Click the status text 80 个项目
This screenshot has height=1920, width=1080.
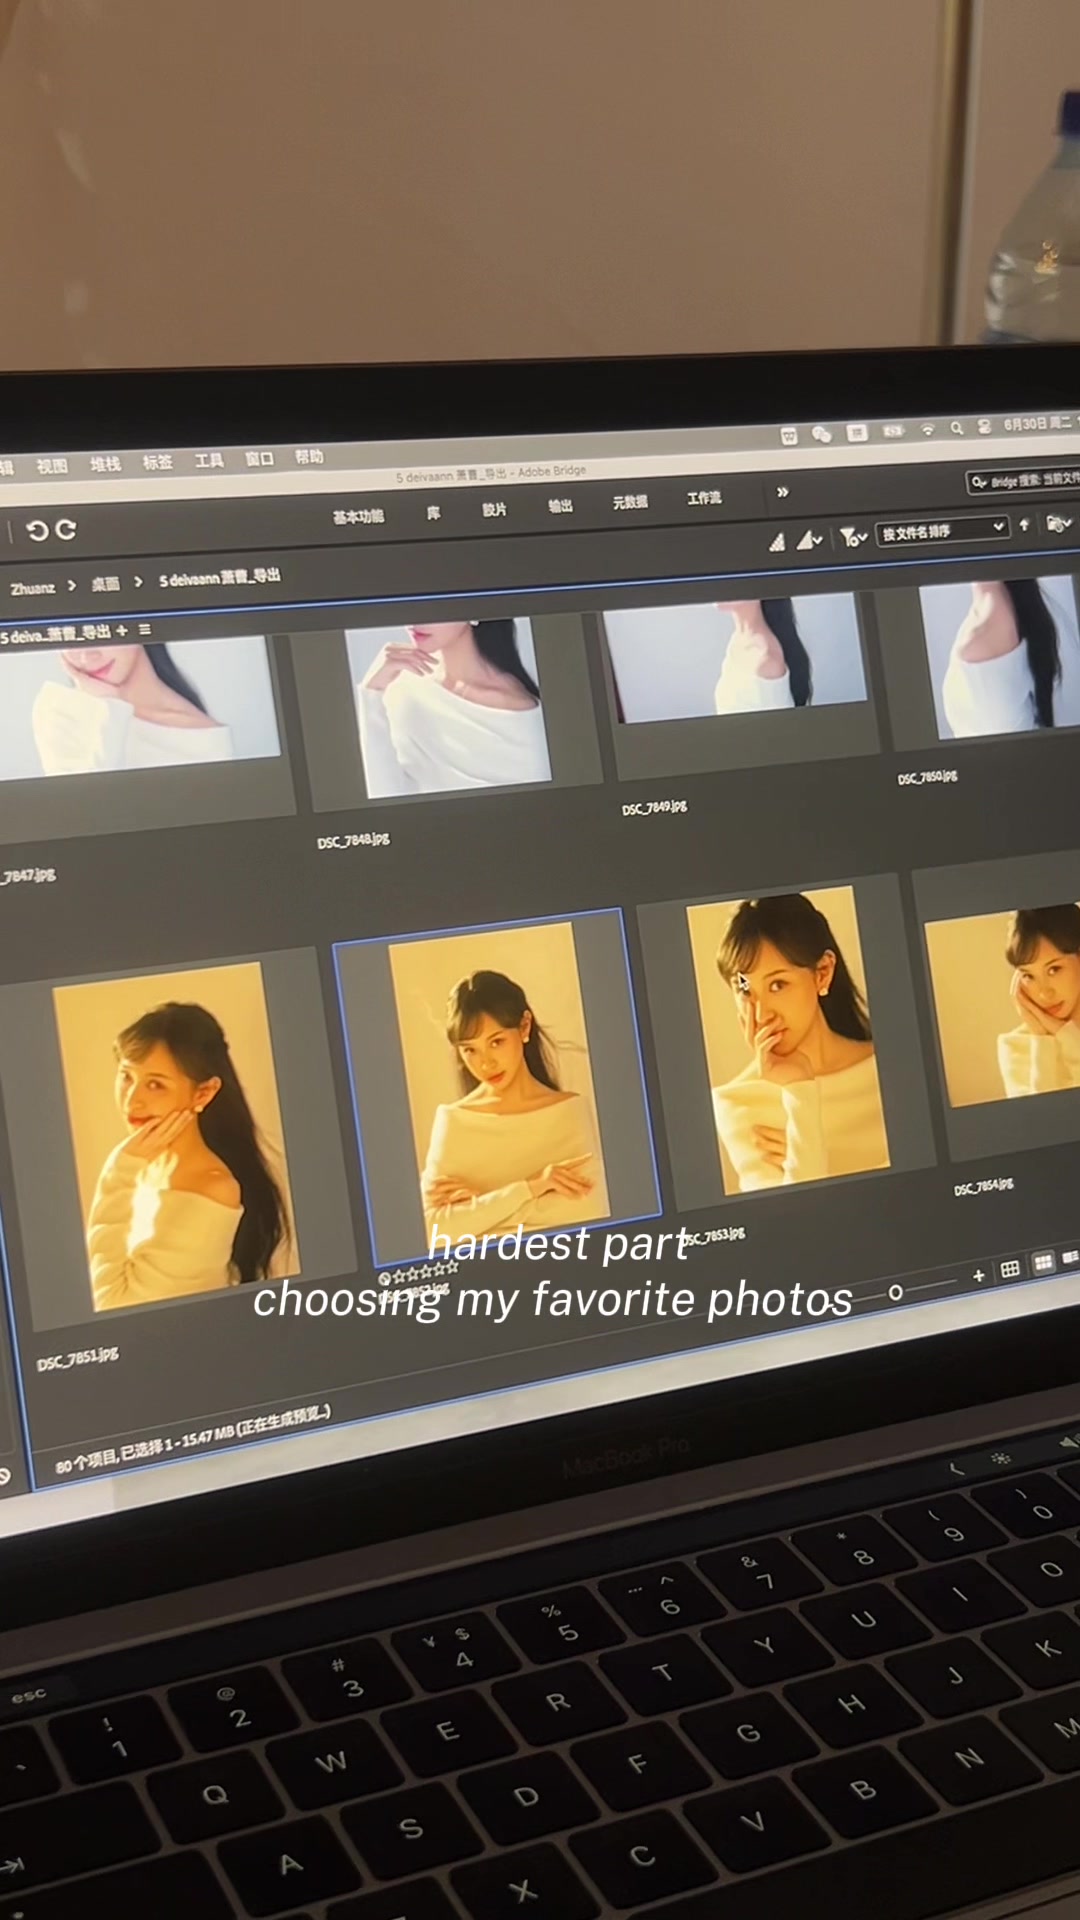coord(88,1463)
